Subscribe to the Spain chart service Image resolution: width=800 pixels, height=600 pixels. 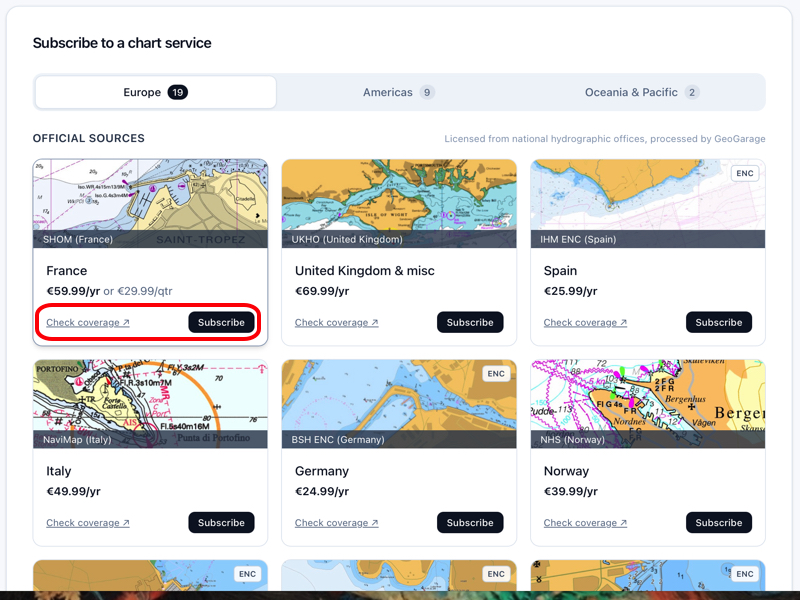pos(718,322)
